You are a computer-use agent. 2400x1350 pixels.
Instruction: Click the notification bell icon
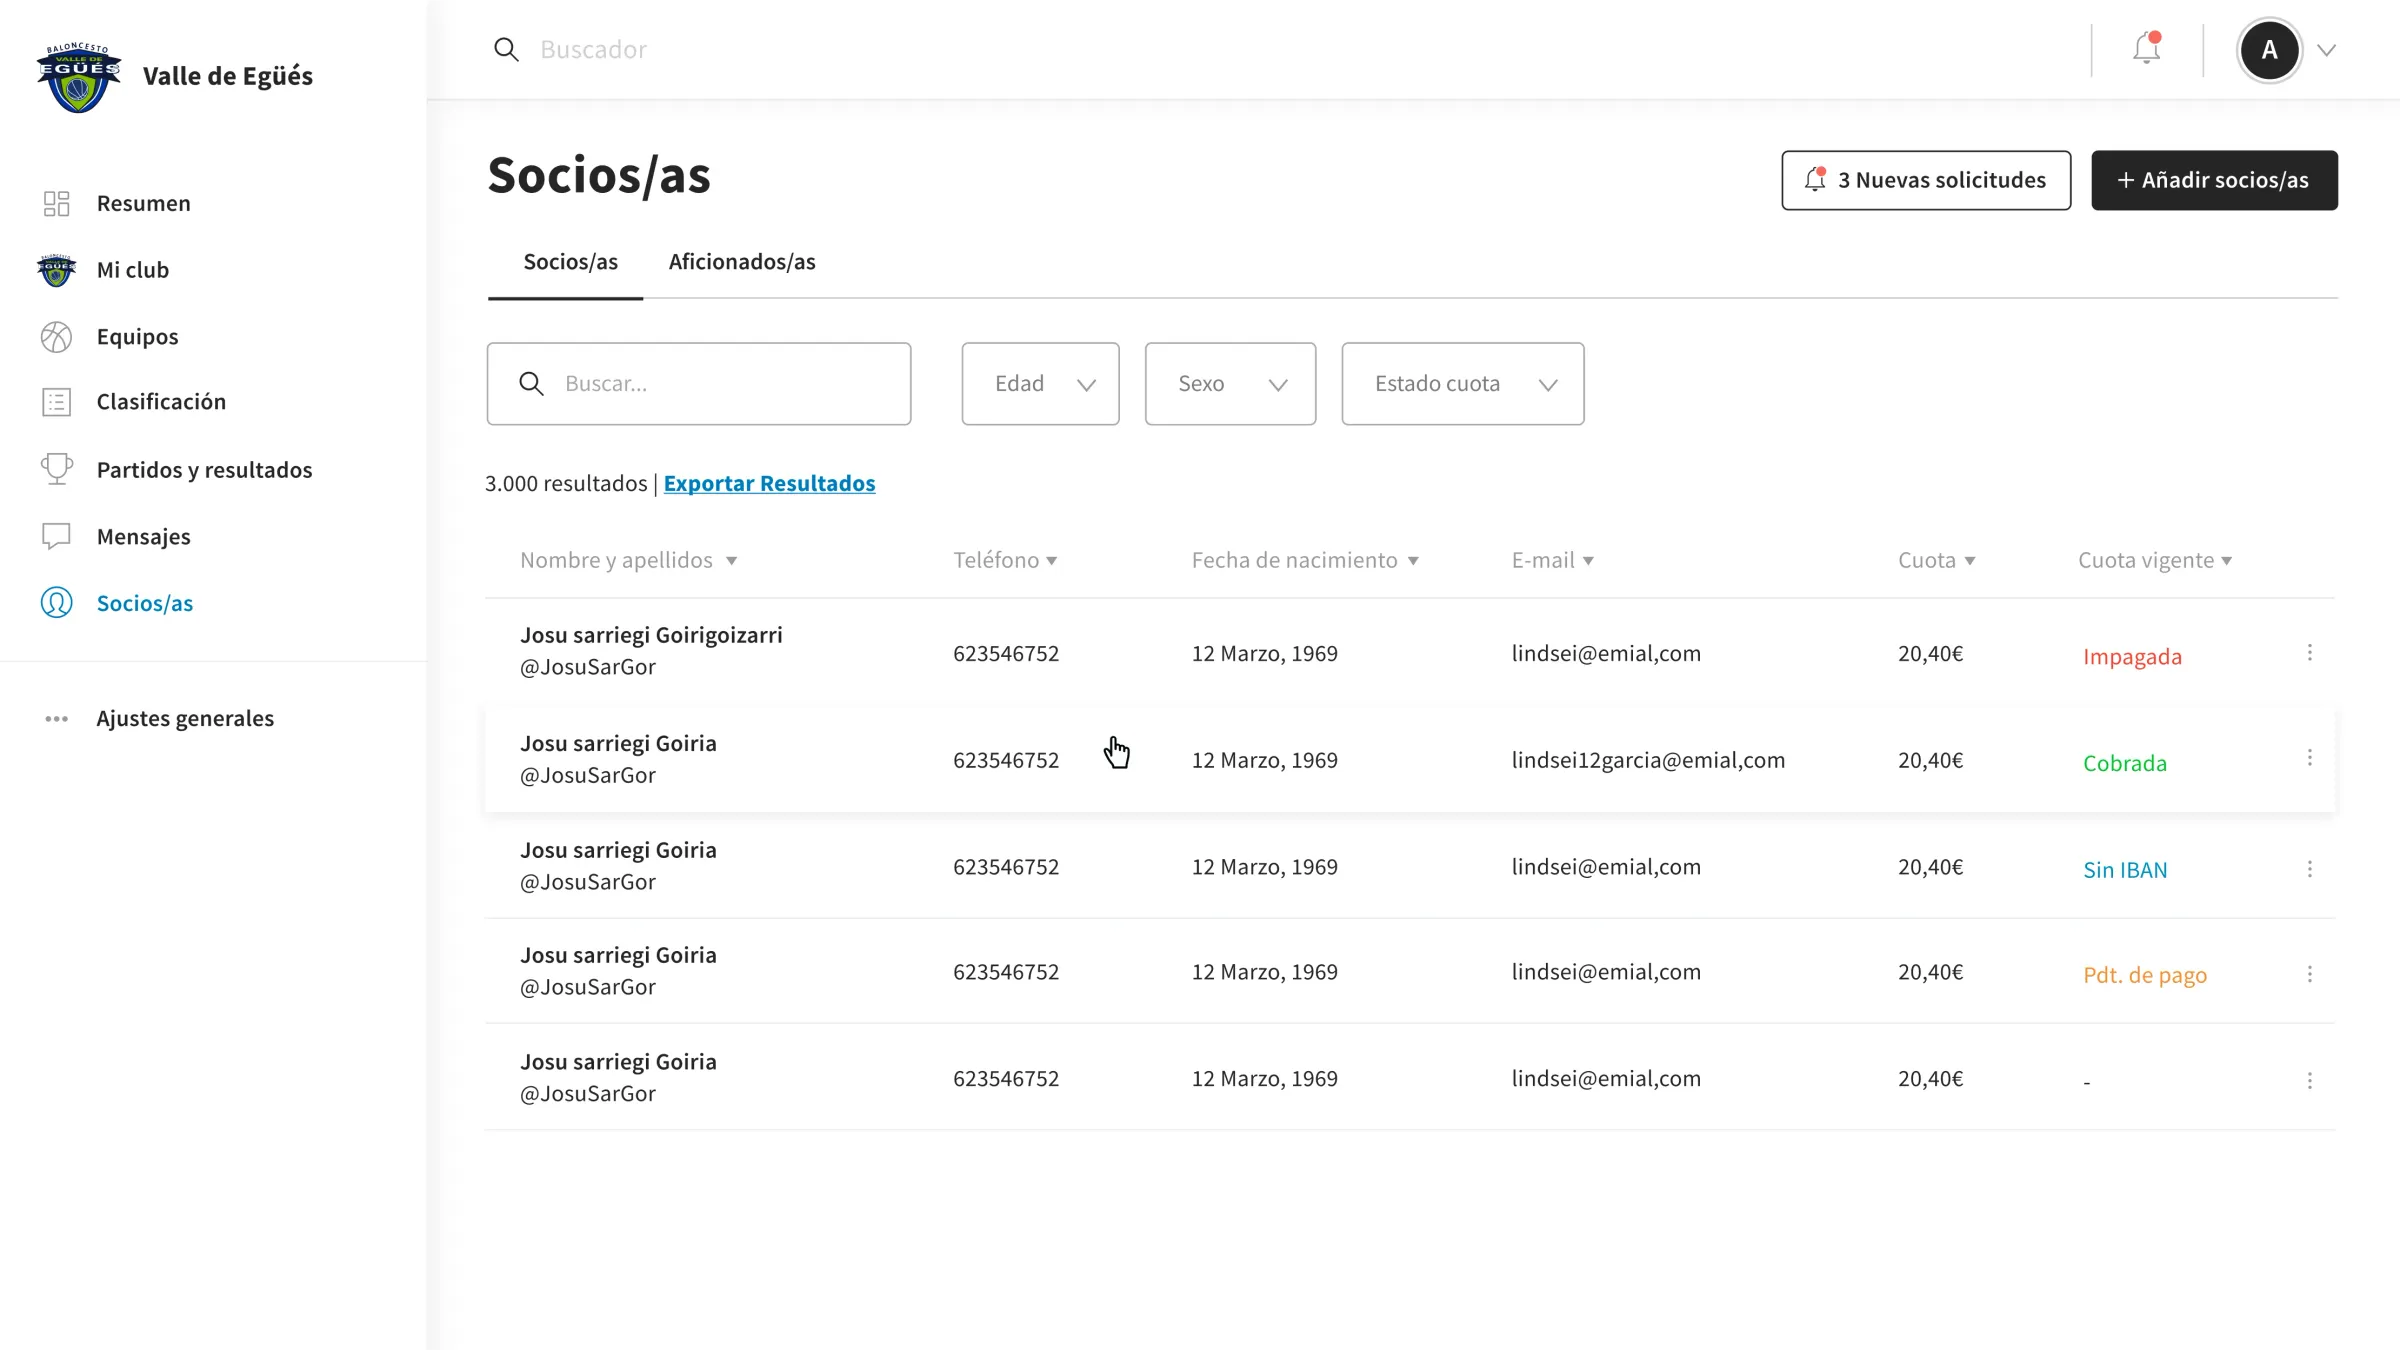point(2146,49)
